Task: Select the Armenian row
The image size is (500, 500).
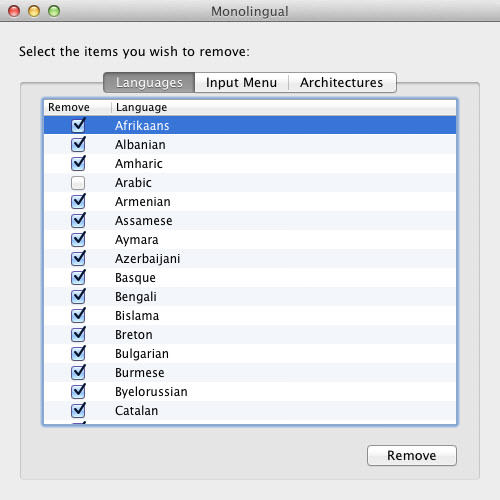Action: (250, 202)
